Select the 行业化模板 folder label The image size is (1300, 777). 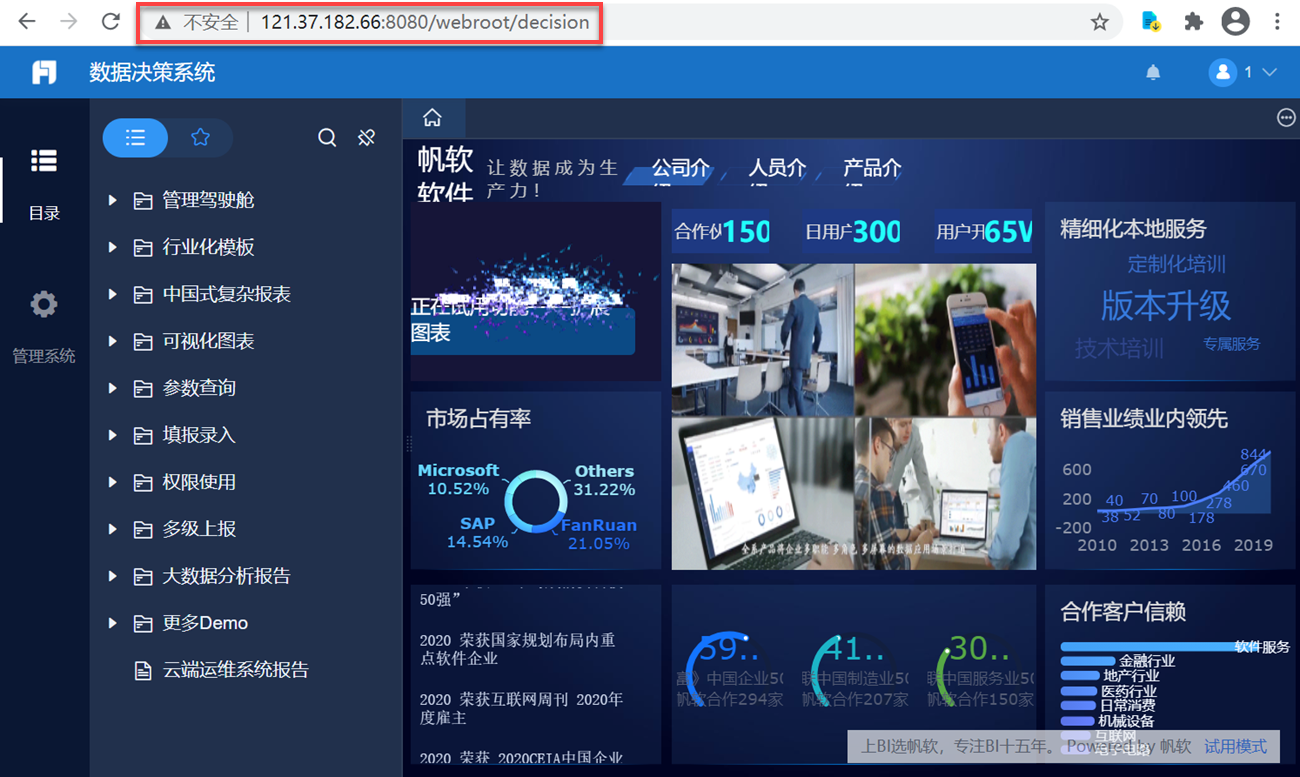(x=209, y=247)
